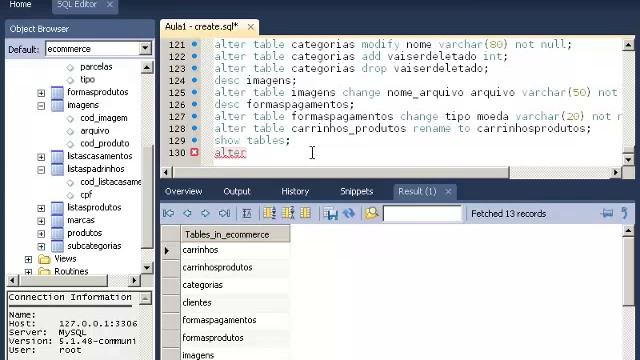
Task: Click column icon beside cod_imagem
Action: click(x=70, y=118)
